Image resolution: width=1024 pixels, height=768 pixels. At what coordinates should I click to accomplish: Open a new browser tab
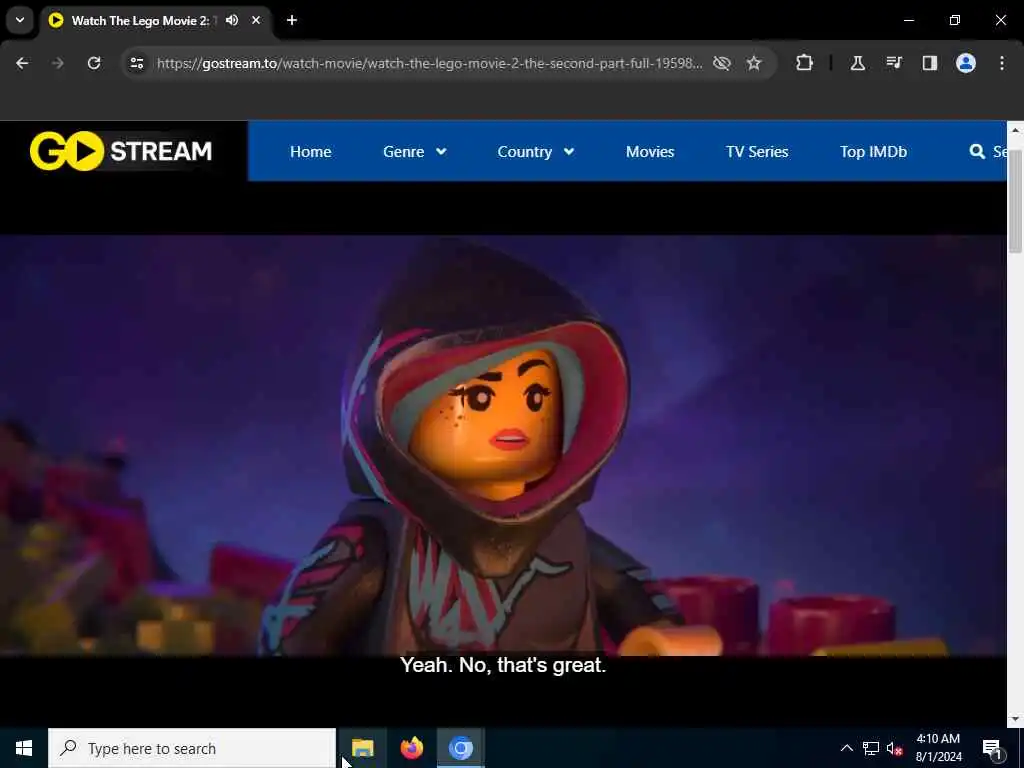pos(292,20)
